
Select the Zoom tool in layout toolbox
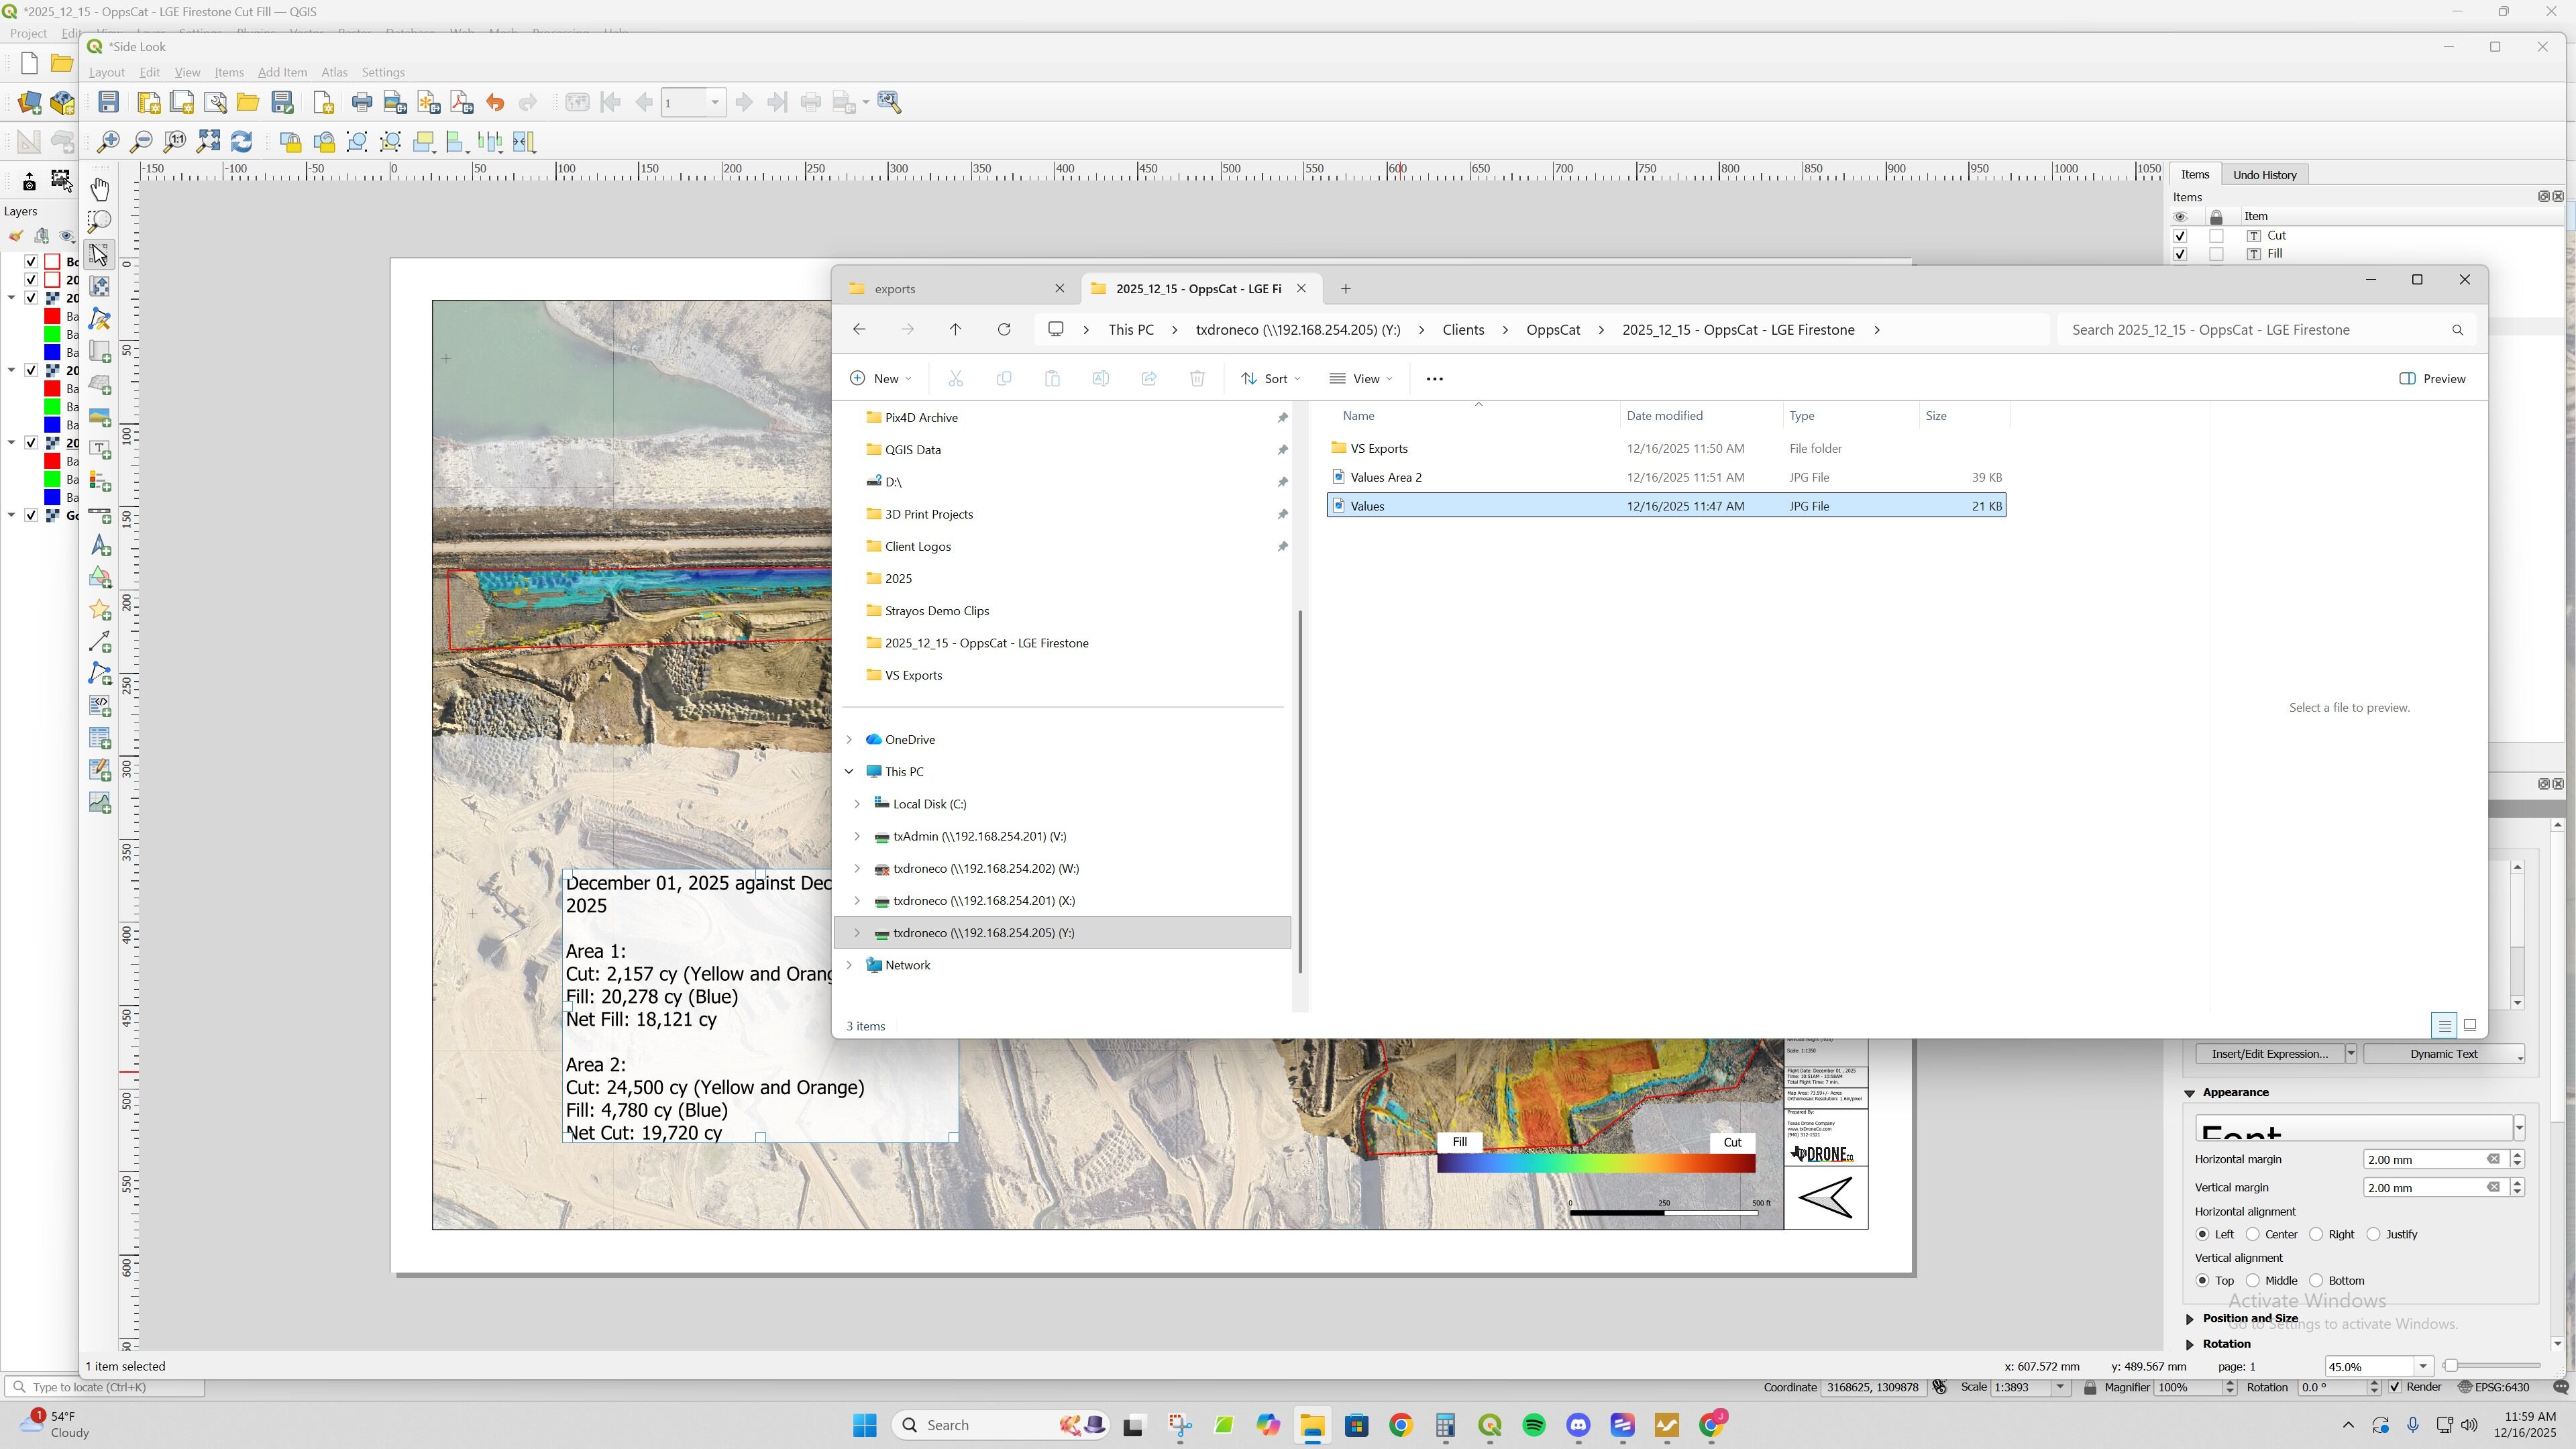[100, 221]
